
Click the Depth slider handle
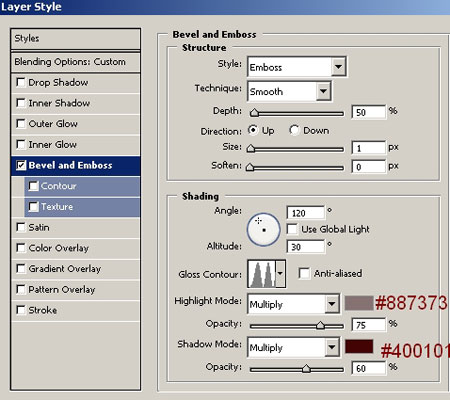(x=254, y=113)
